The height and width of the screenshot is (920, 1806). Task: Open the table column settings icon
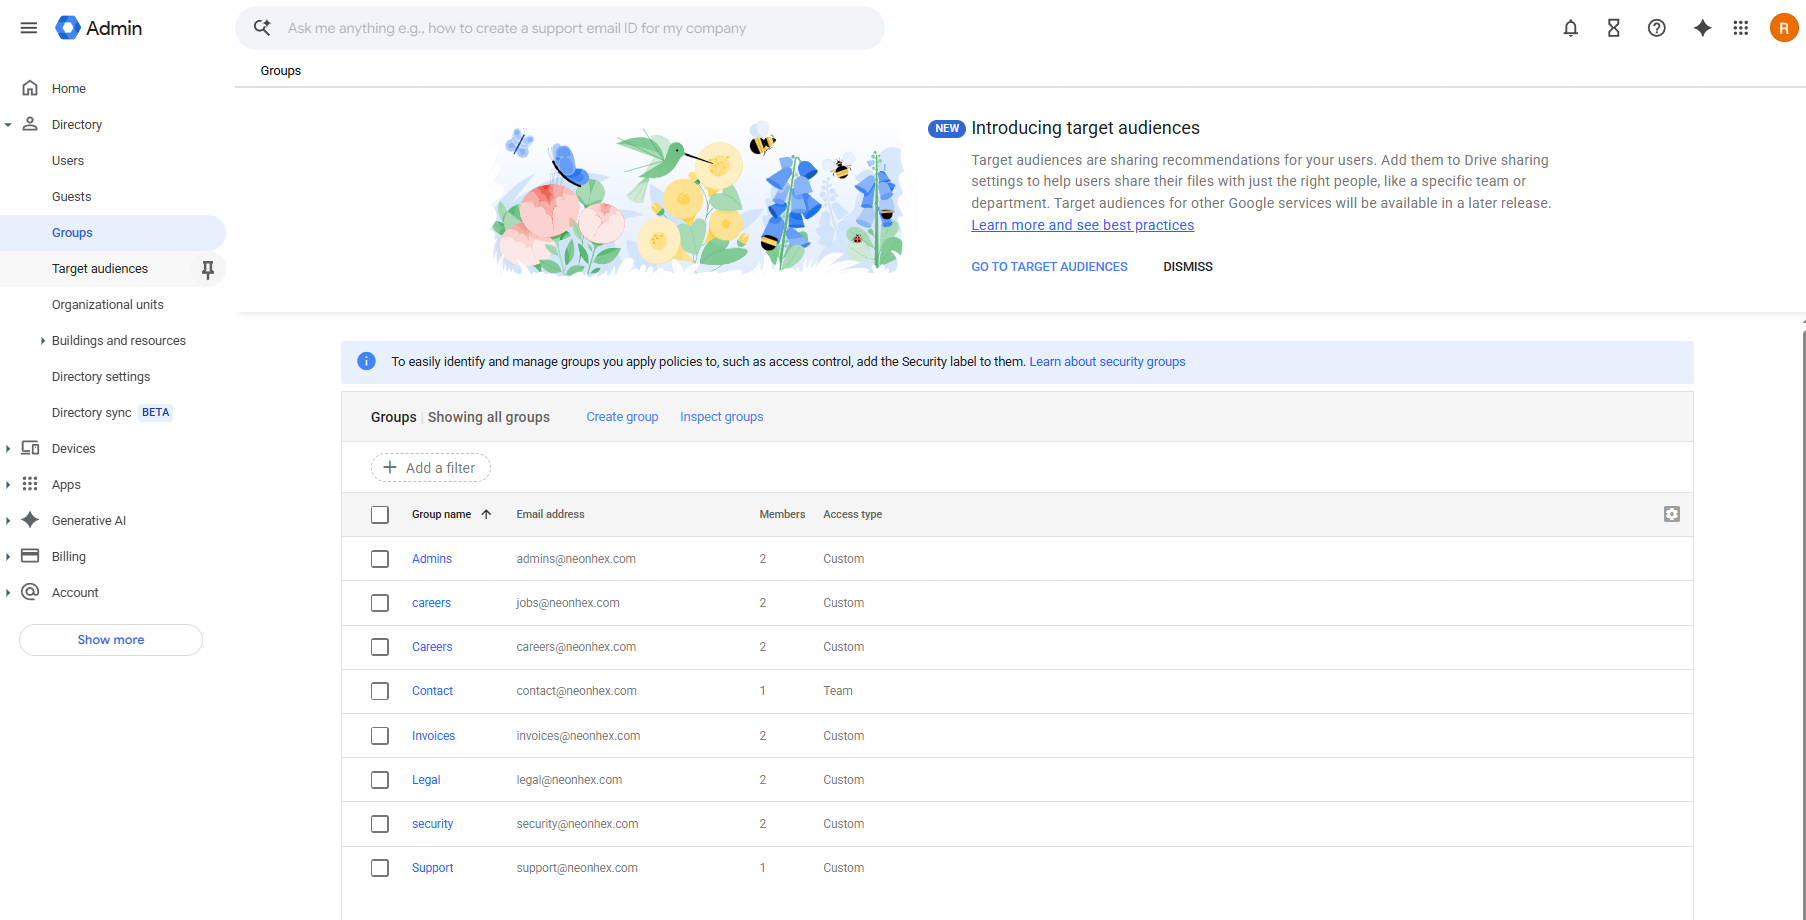1672,514
